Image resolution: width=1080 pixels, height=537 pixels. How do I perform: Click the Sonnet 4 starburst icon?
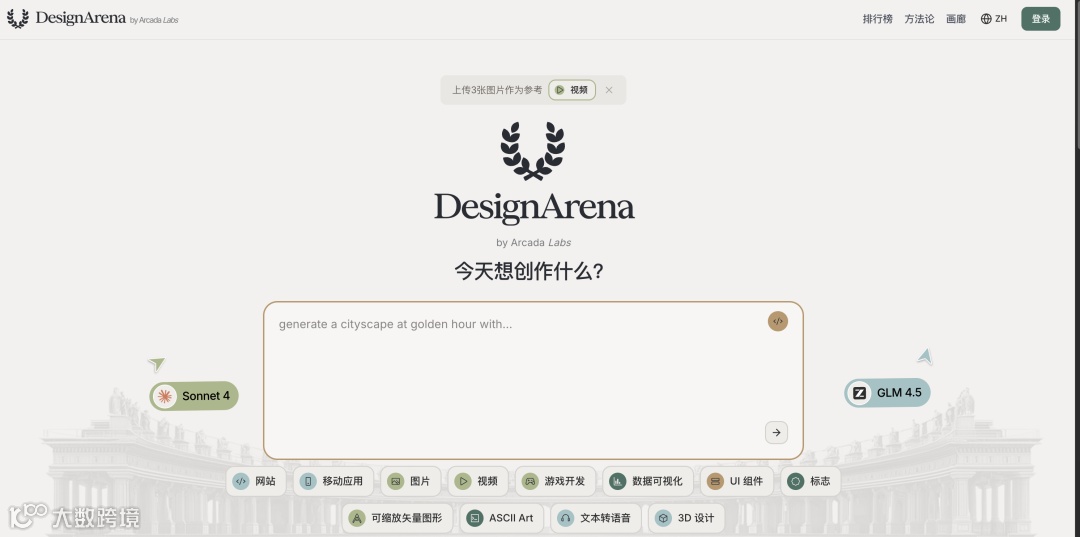(x=164, y=396)
